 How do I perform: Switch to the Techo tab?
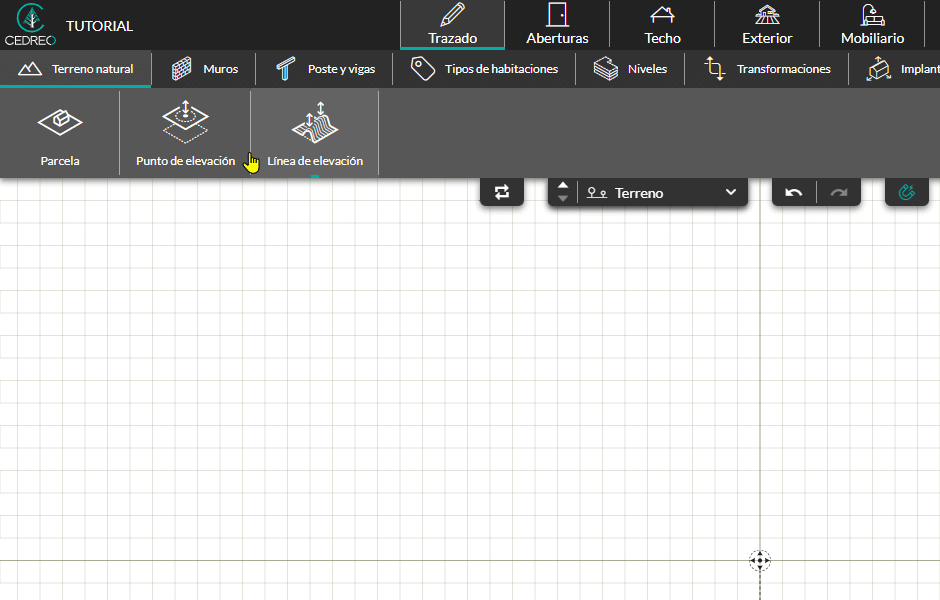point(662,25)
